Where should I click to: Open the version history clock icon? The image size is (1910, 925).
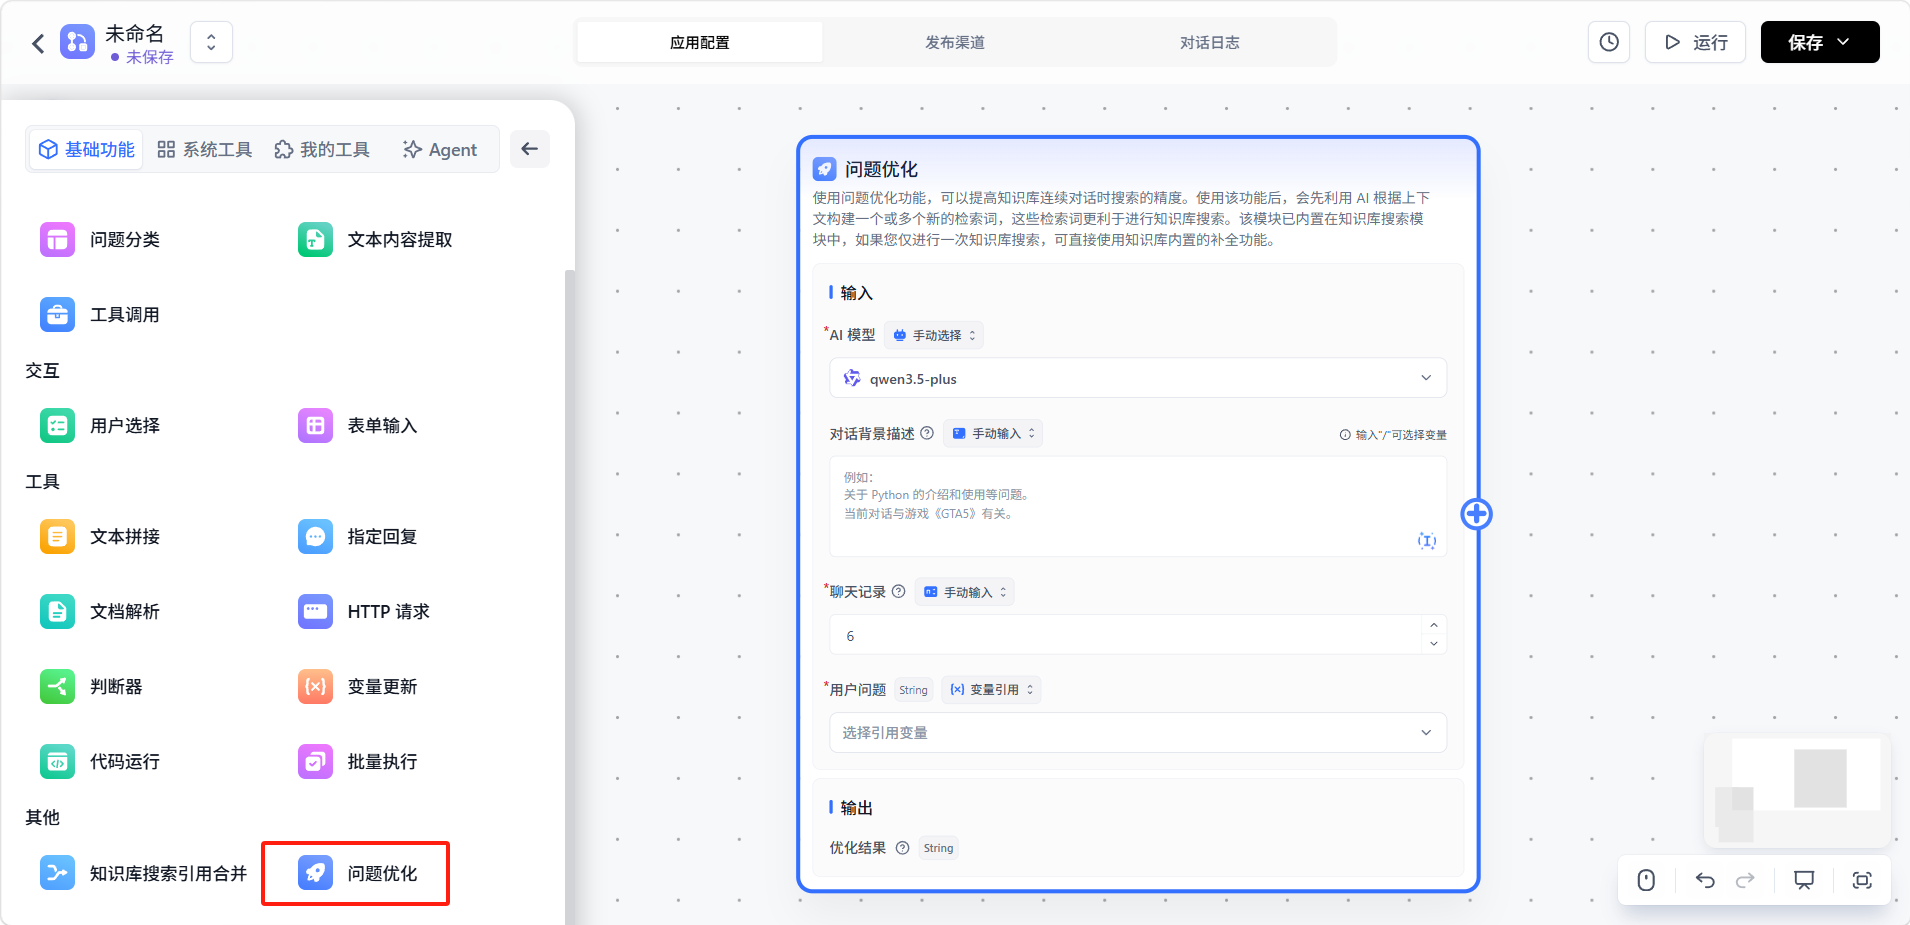1608,42
